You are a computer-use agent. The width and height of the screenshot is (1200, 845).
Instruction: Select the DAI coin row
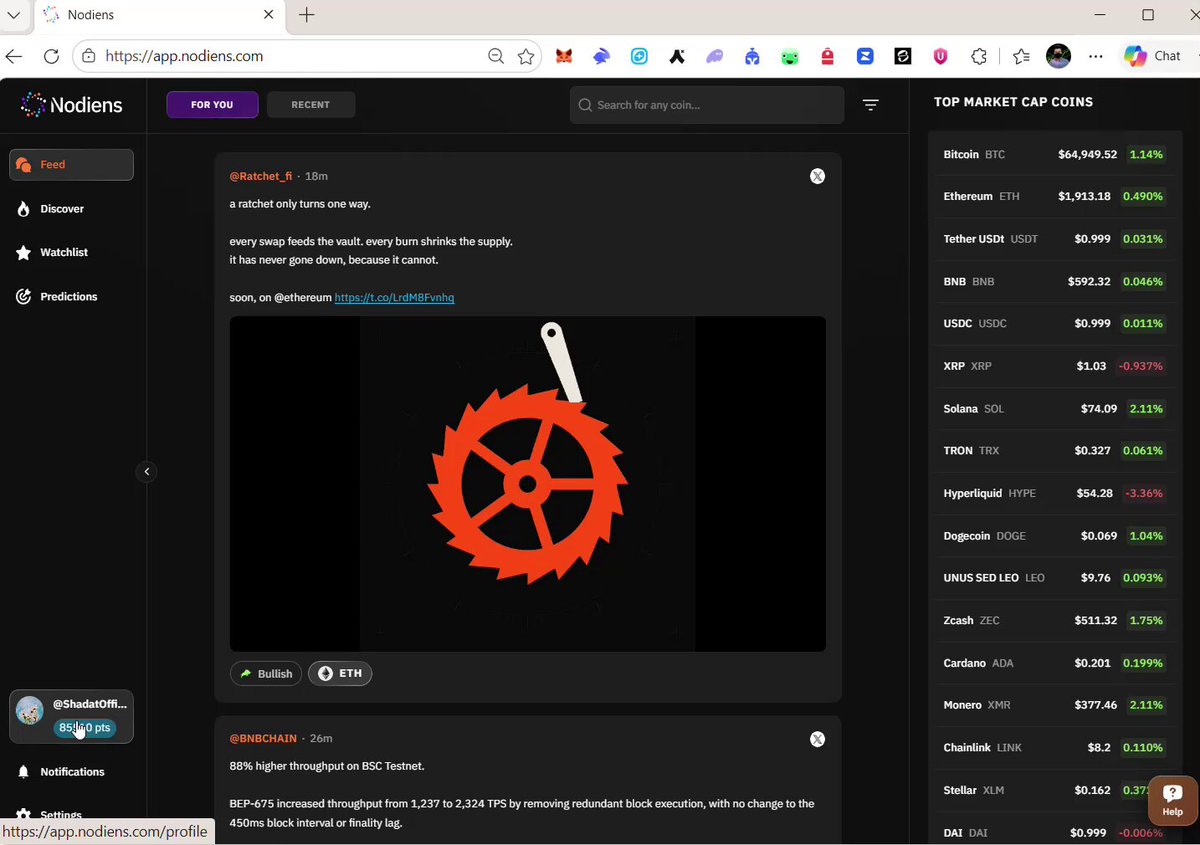pos(1054,833)
